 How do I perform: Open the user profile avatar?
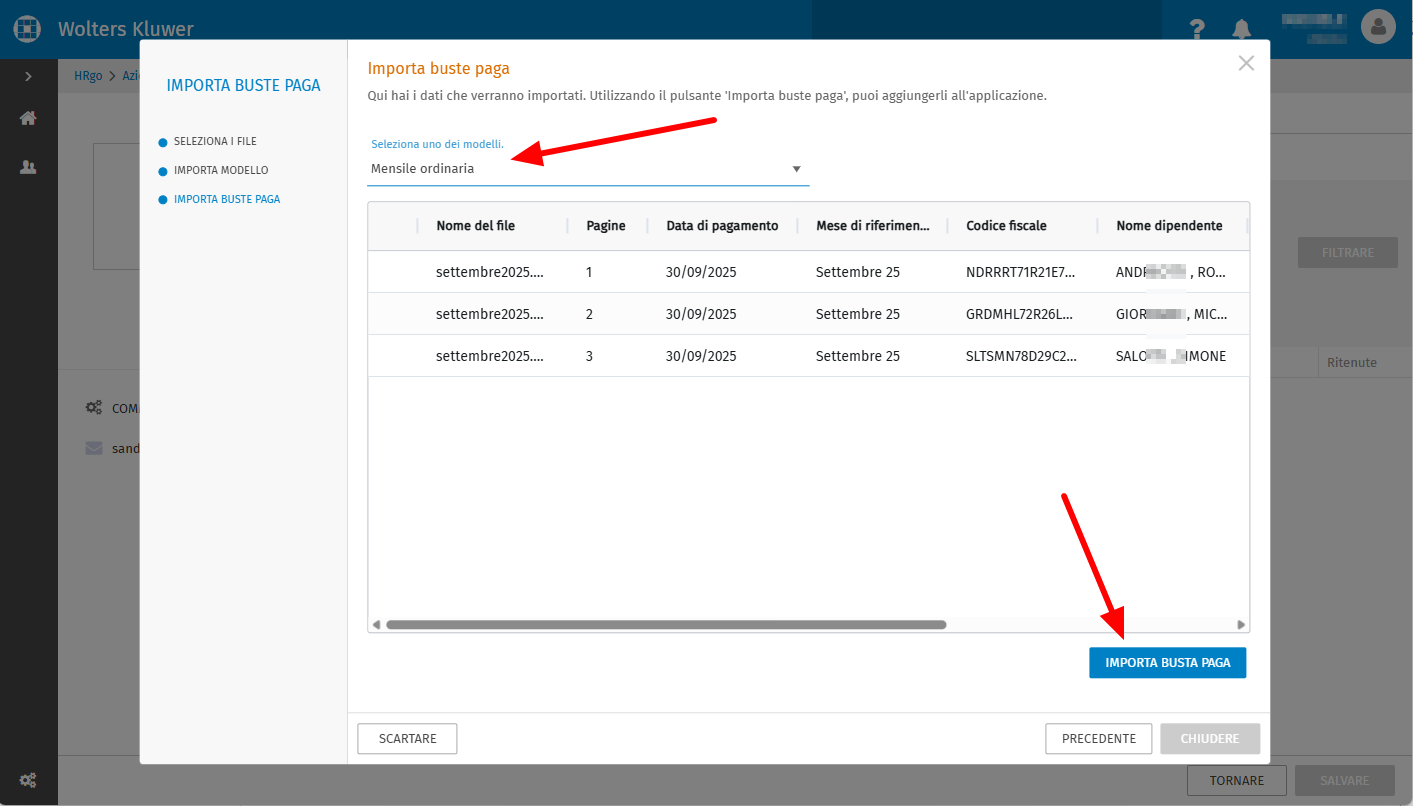1378,27
